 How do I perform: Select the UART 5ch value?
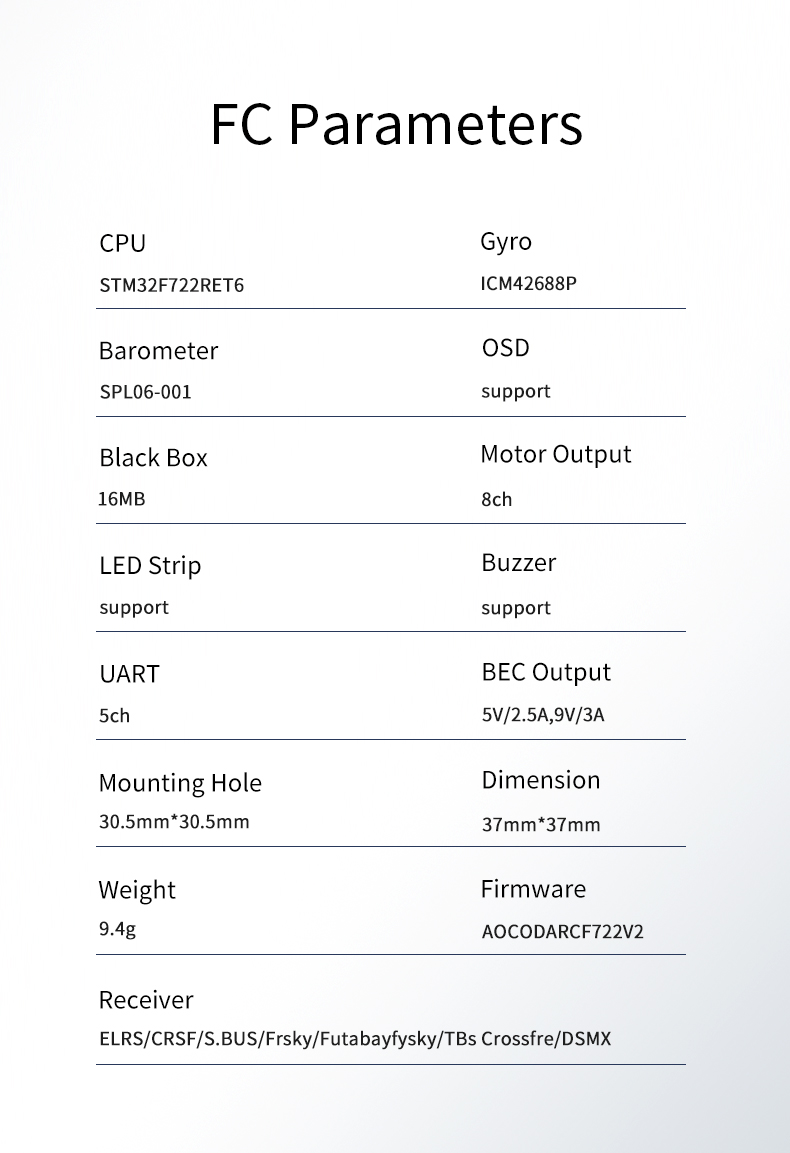[x=114, y=715]
